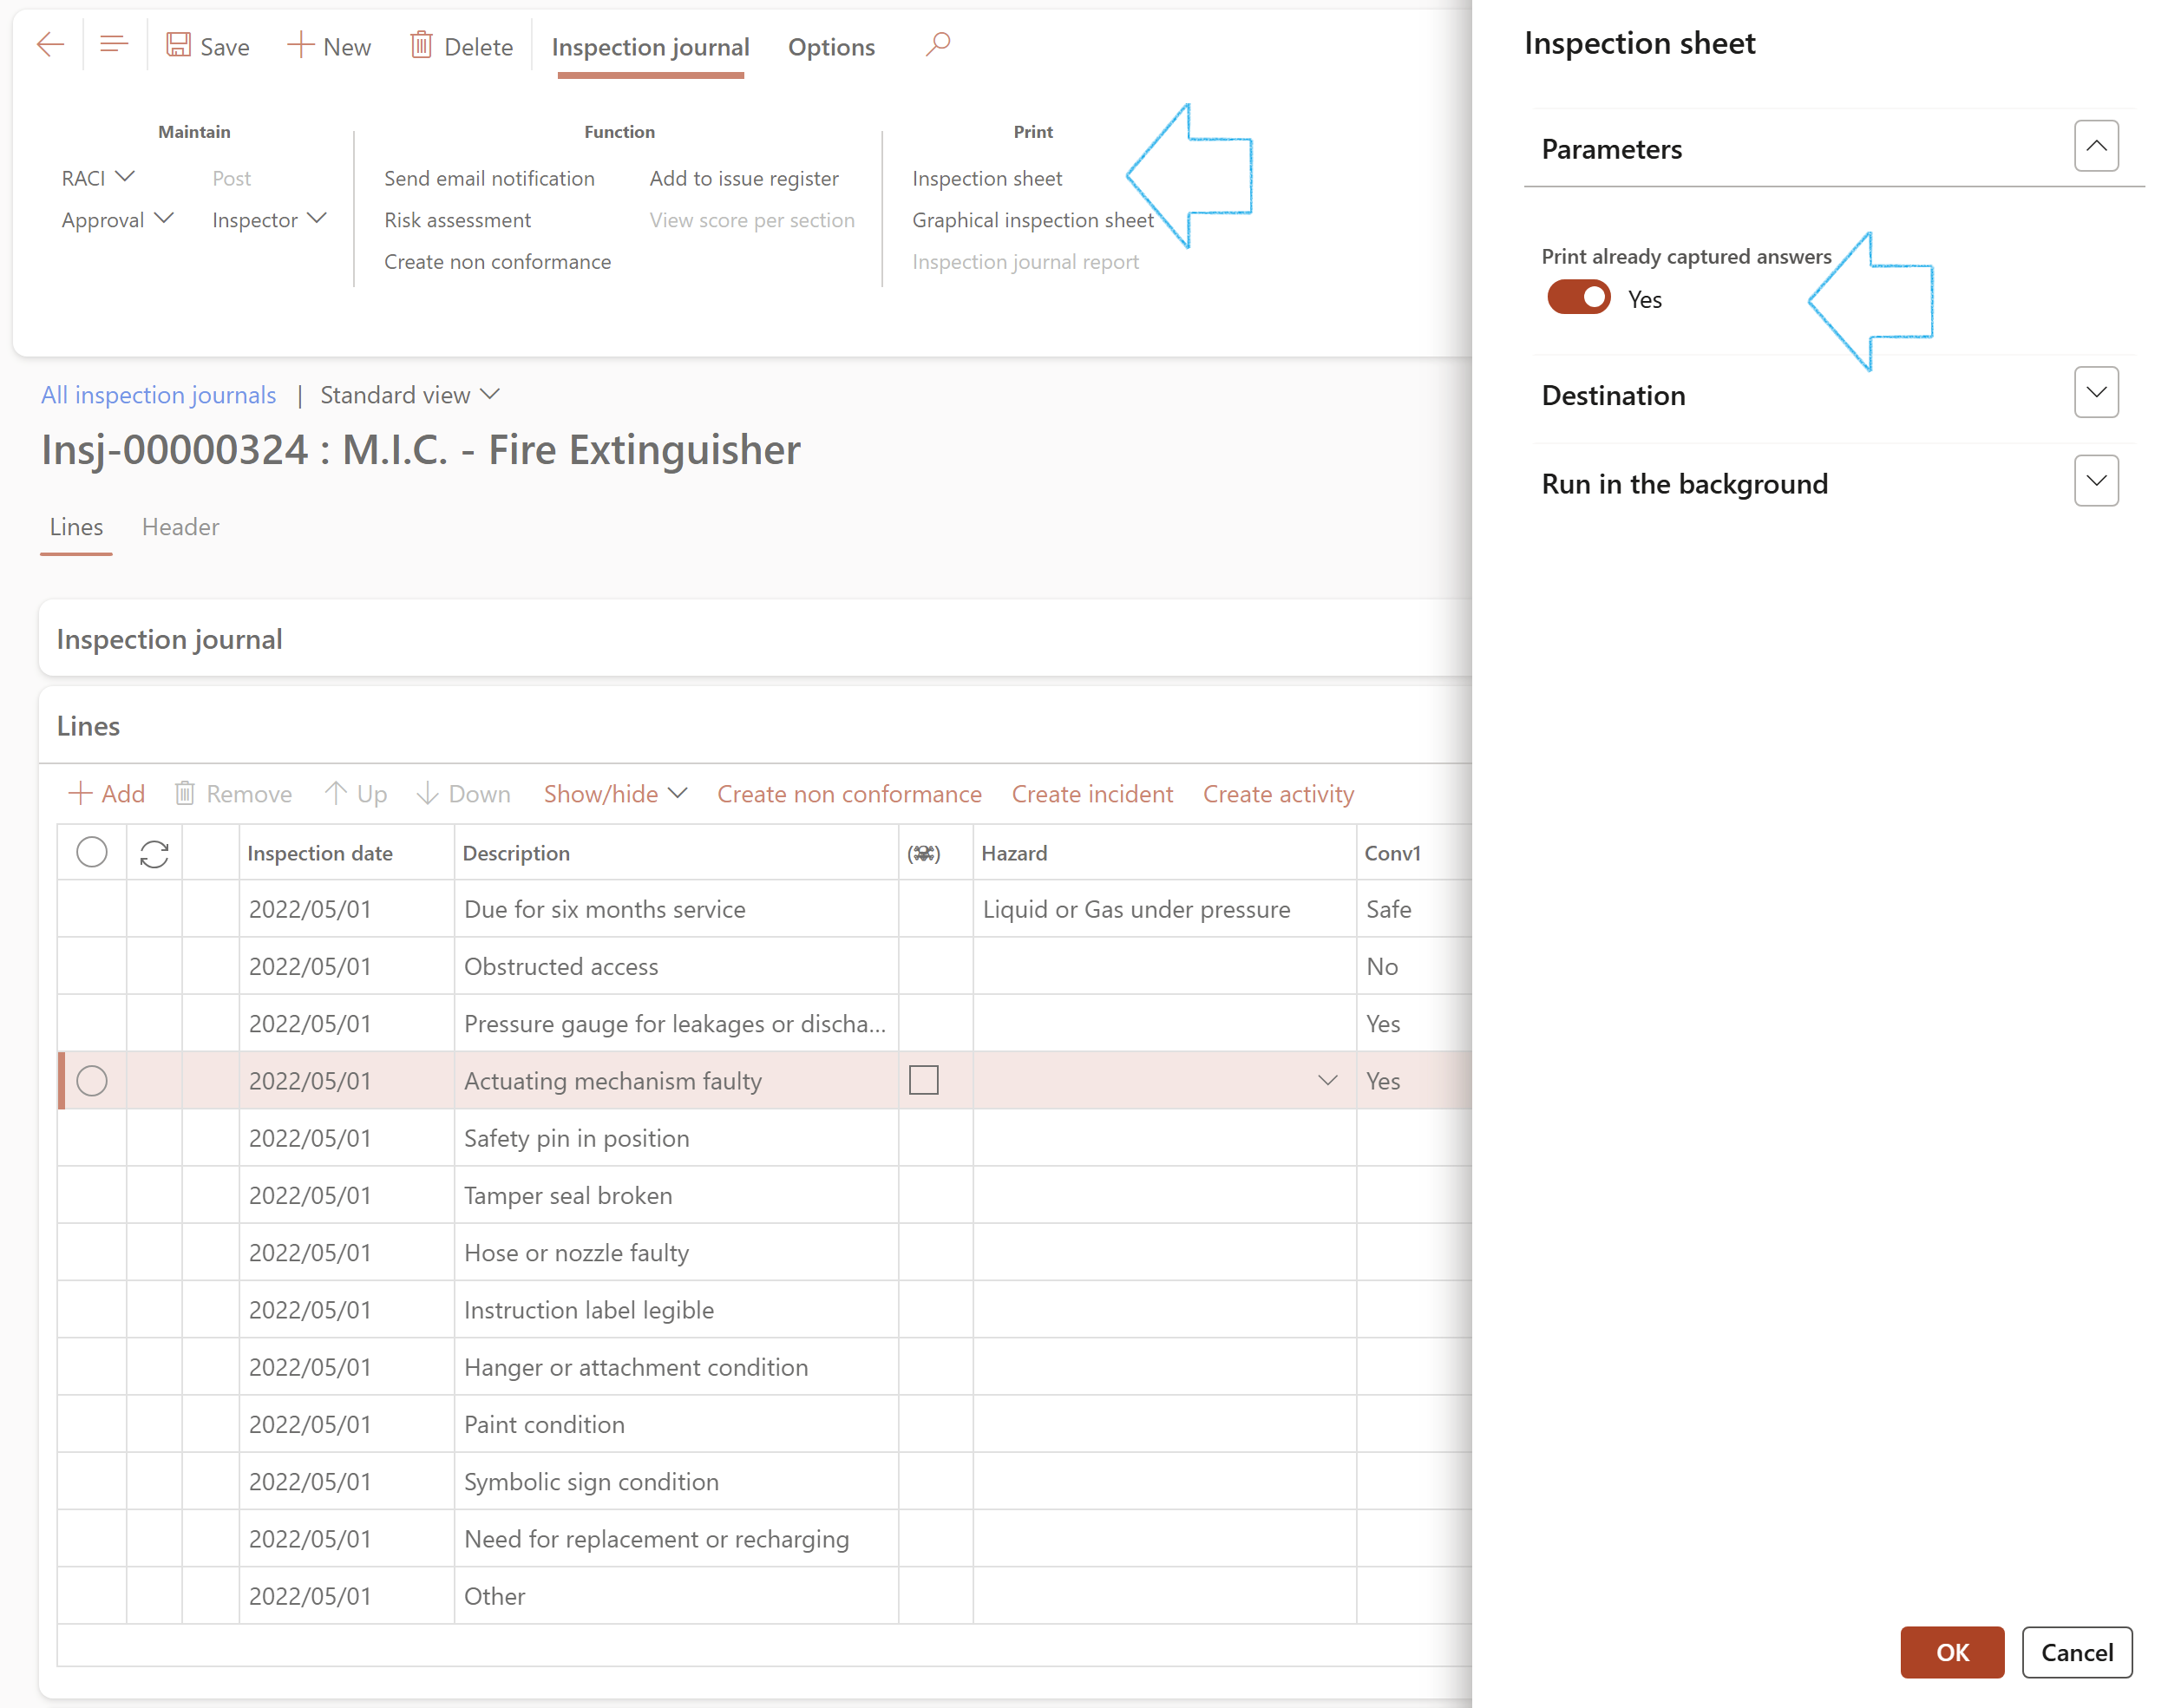The image size is (2168, 1708).
Task: Open the hamburger navigation list icon
Action: [x=114, y=45]
